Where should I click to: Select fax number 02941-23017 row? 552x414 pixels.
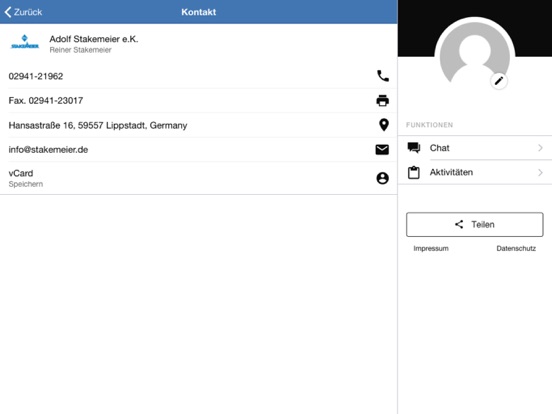tap(199, 101)
